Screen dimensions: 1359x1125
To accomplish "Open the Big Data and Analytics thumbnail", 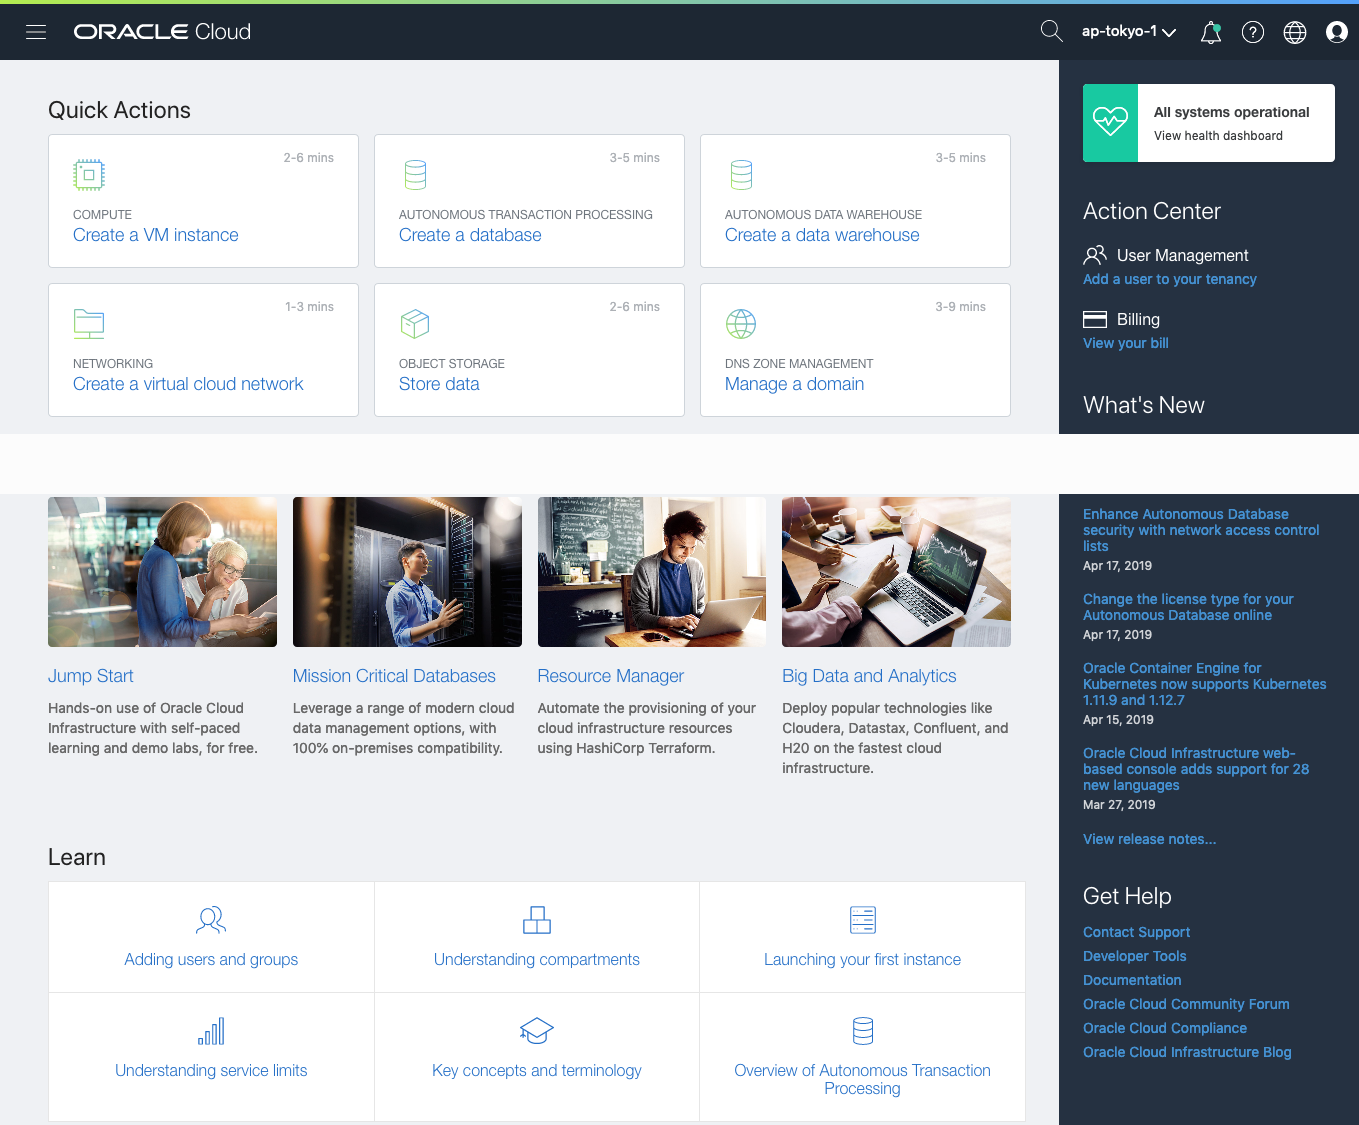I will click(x=896, y=572).
